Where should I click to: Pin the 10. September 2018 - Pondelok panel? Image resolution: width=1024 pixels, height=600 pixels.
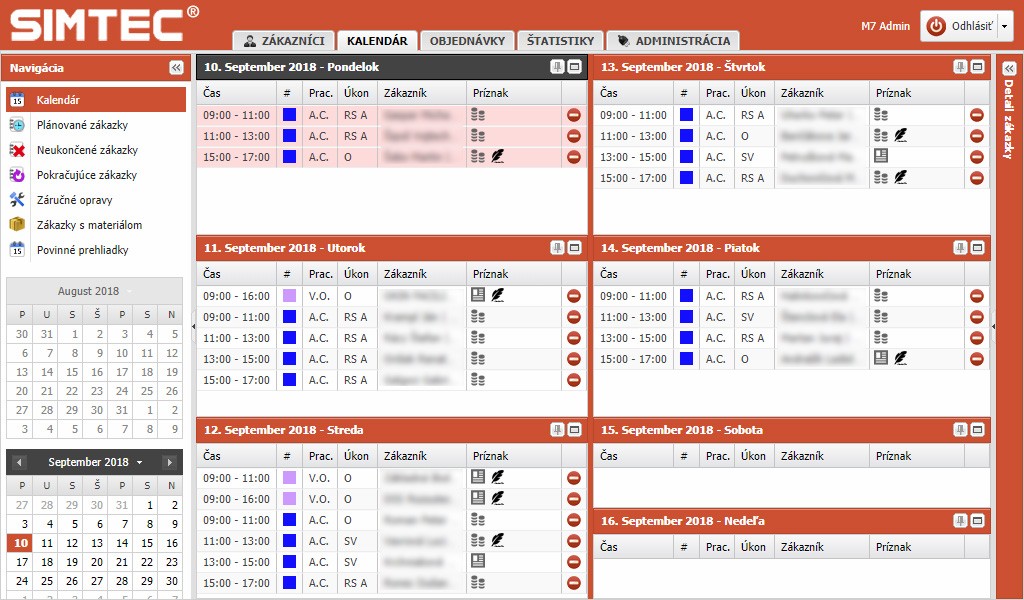(557, 67)
